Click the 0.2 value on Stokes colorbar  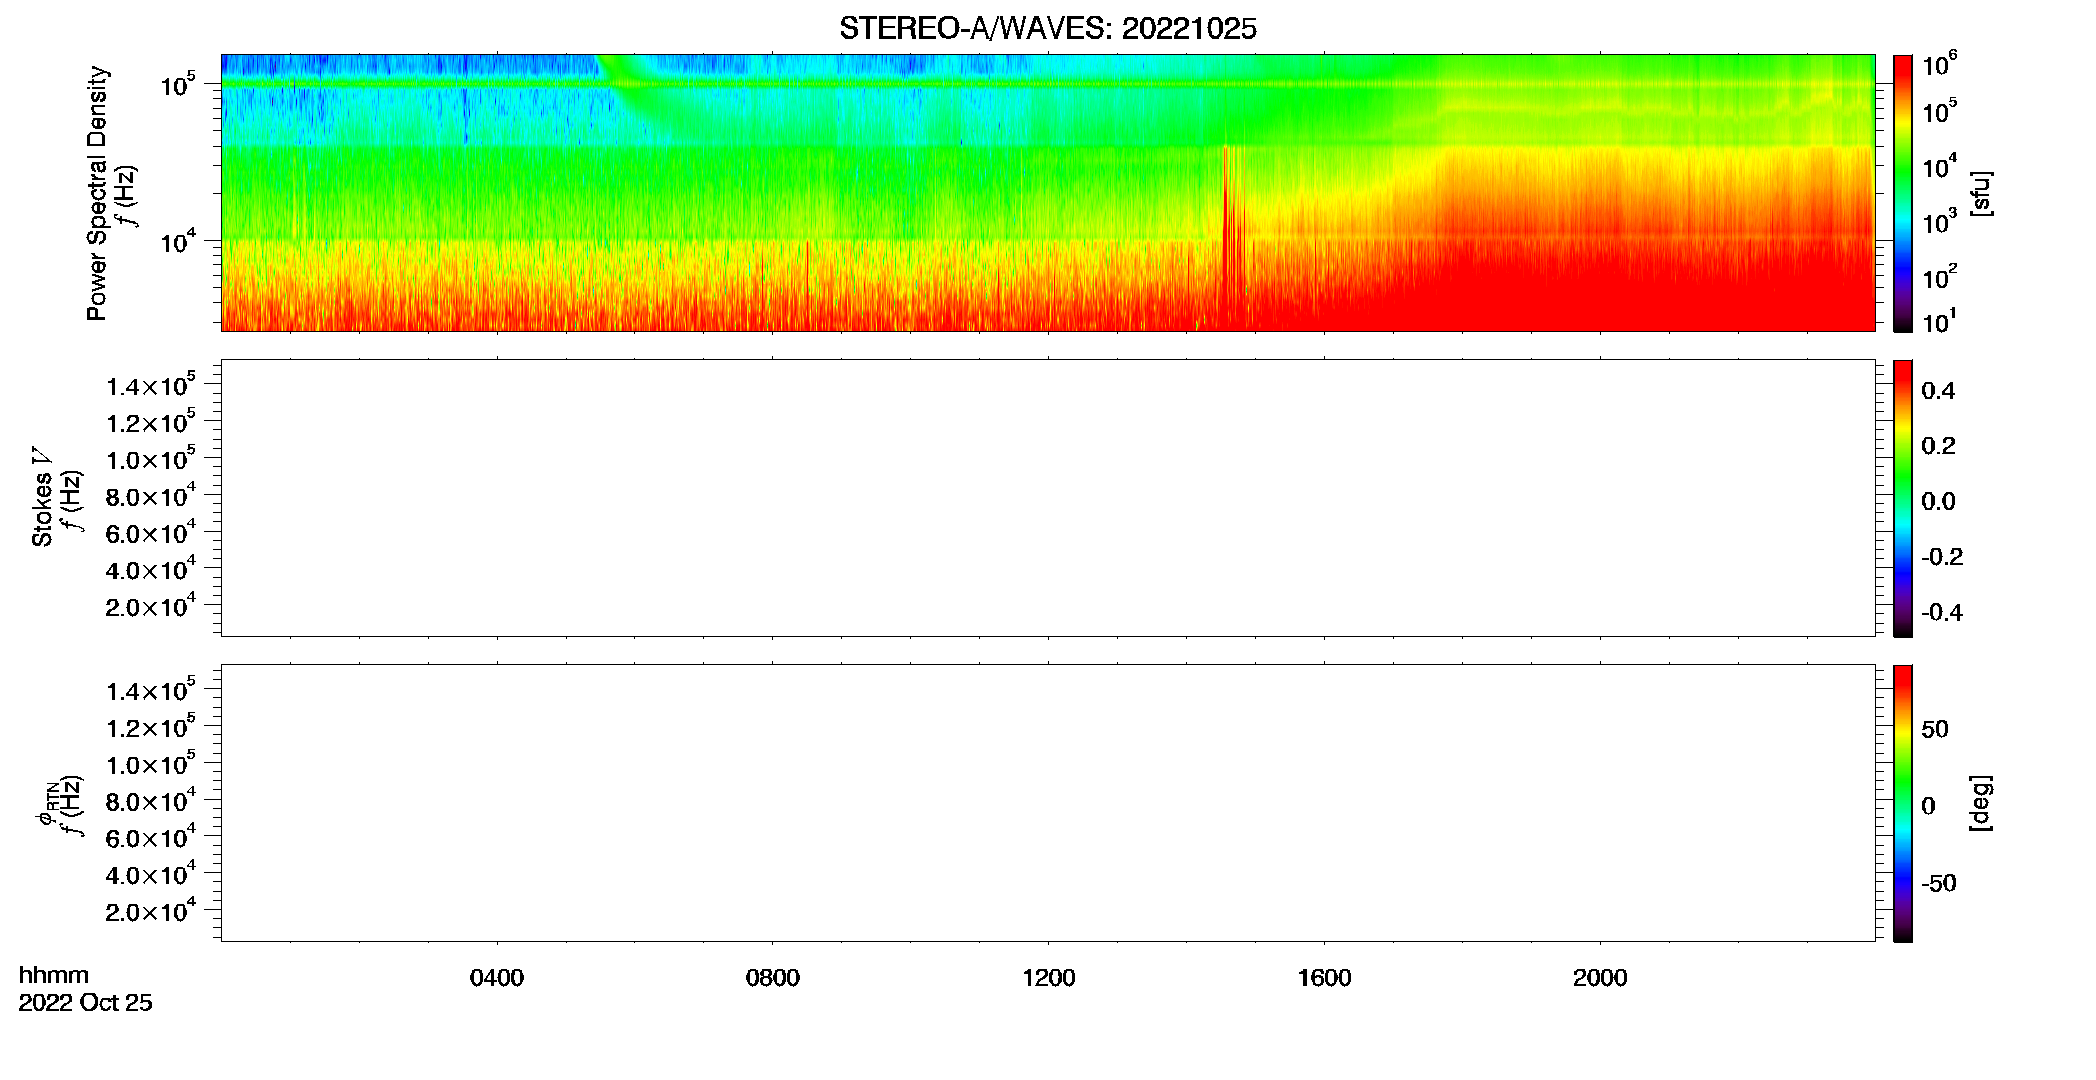[1938, 446]
